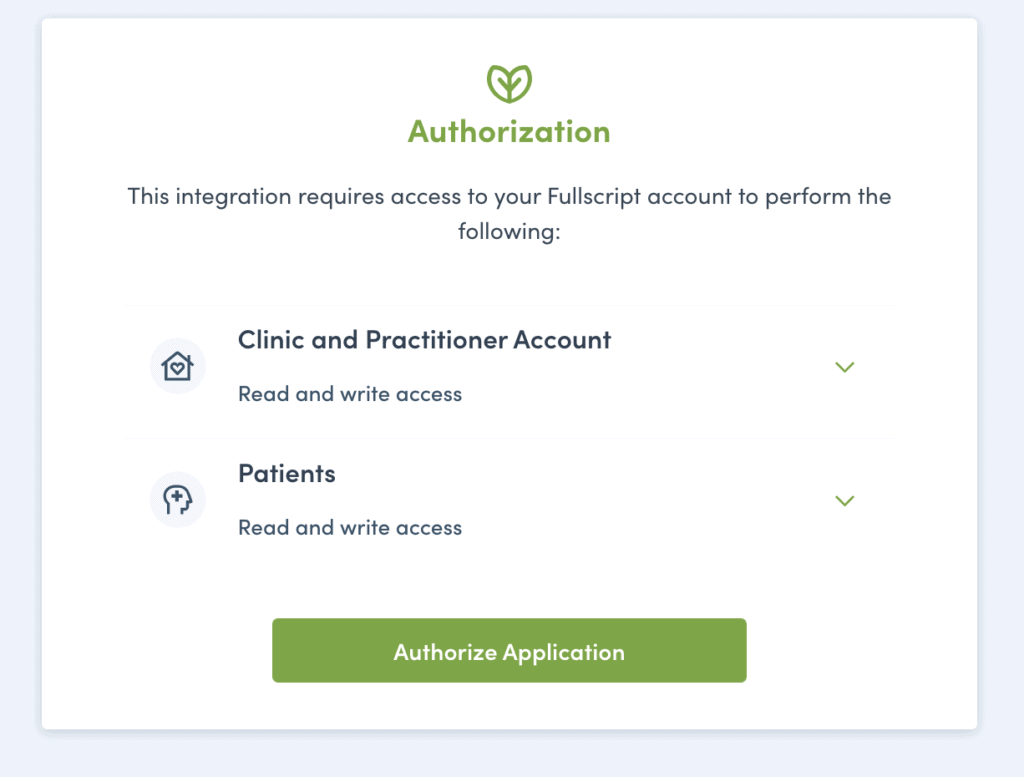Expand the Patients section chevron
The image size is (1024, 777).
(x=844, y=501)
